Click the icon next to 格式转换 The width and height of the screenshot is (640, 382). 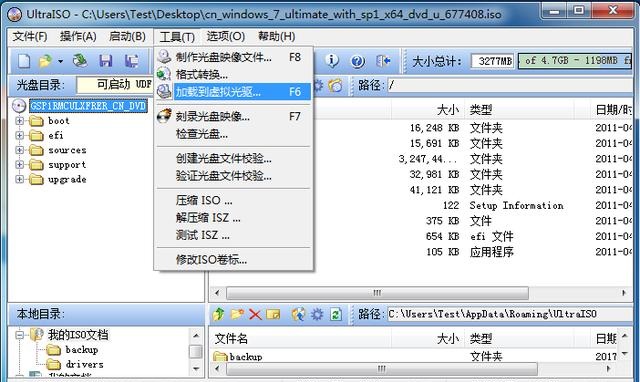tap(164, 74)
